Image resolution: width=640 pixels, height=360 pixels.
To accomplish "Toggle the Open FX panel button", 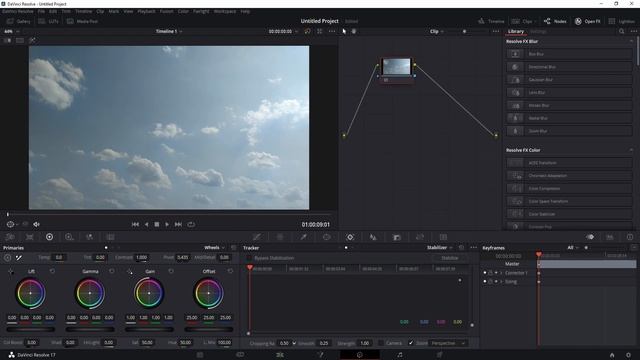I will (x=588, y=21).
